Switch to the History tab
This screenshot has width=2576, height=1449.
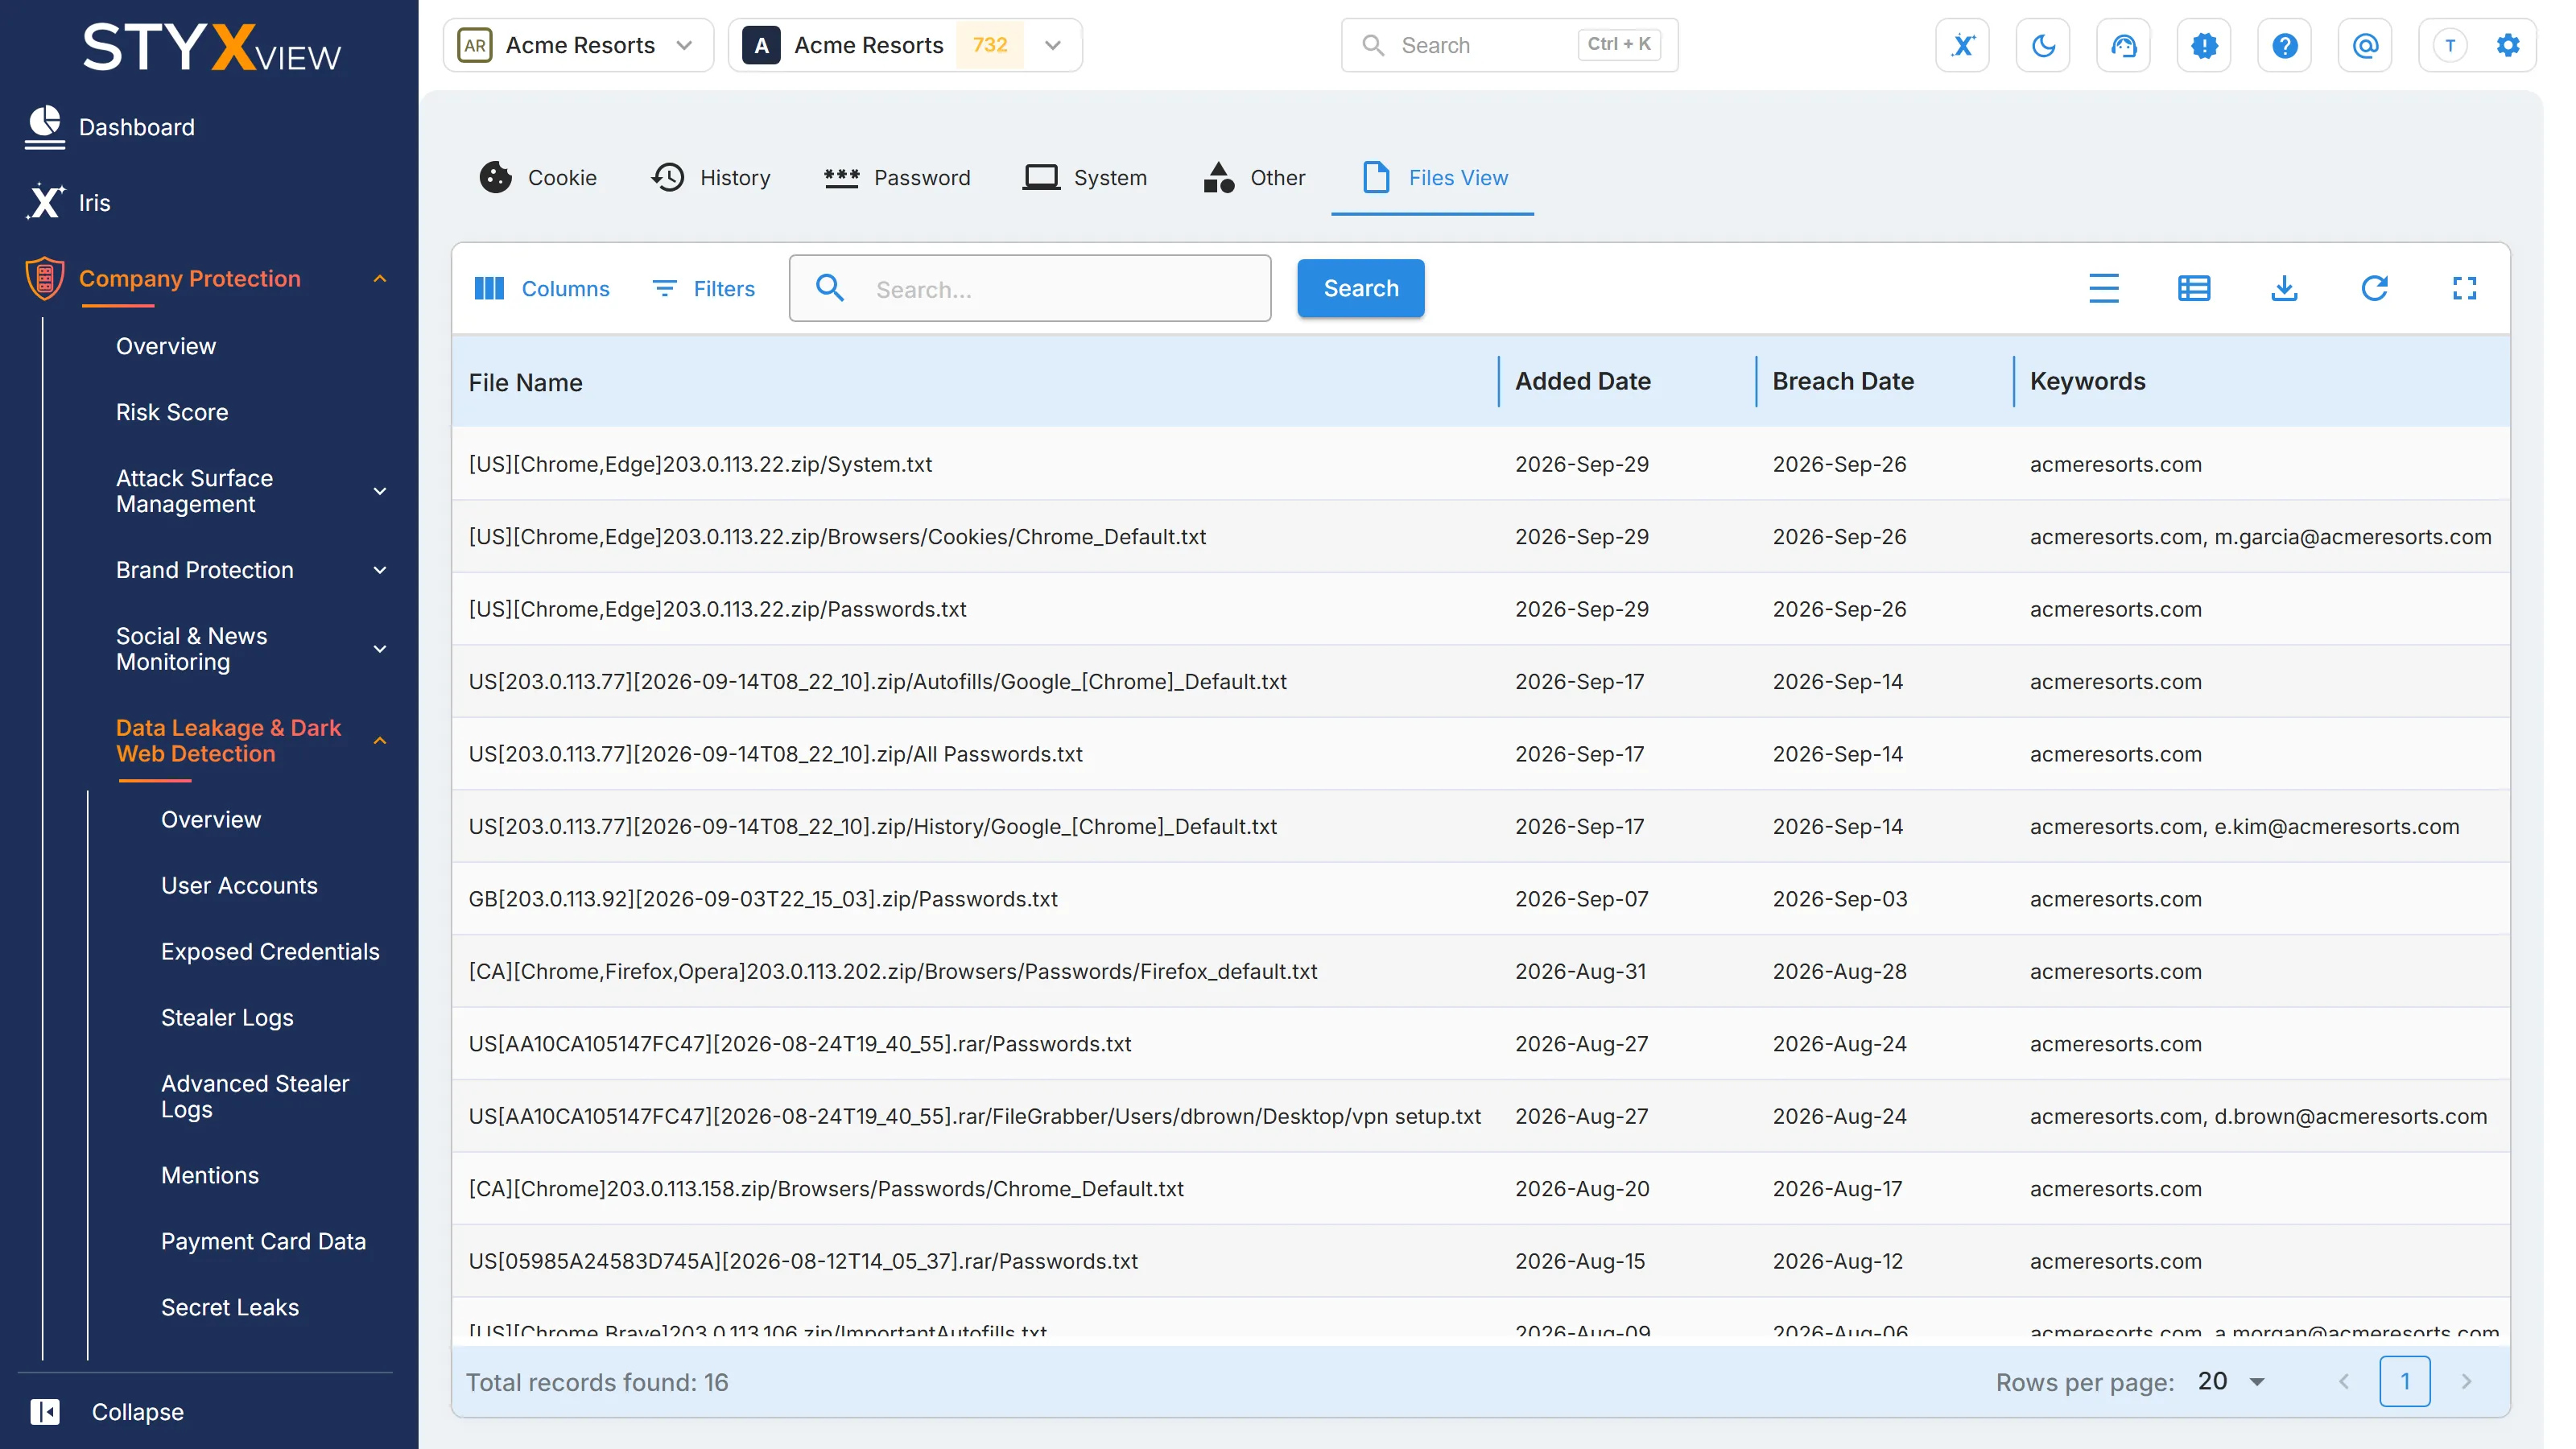pyautogui.click(x=711, y=177)
